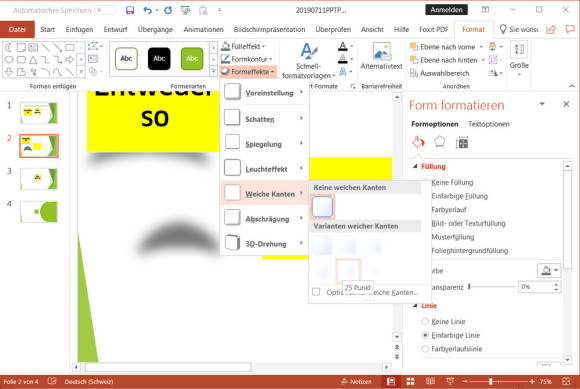Screen dimensions: 580x389
Task: Click the Undo arrow icon
Action: 148,10
